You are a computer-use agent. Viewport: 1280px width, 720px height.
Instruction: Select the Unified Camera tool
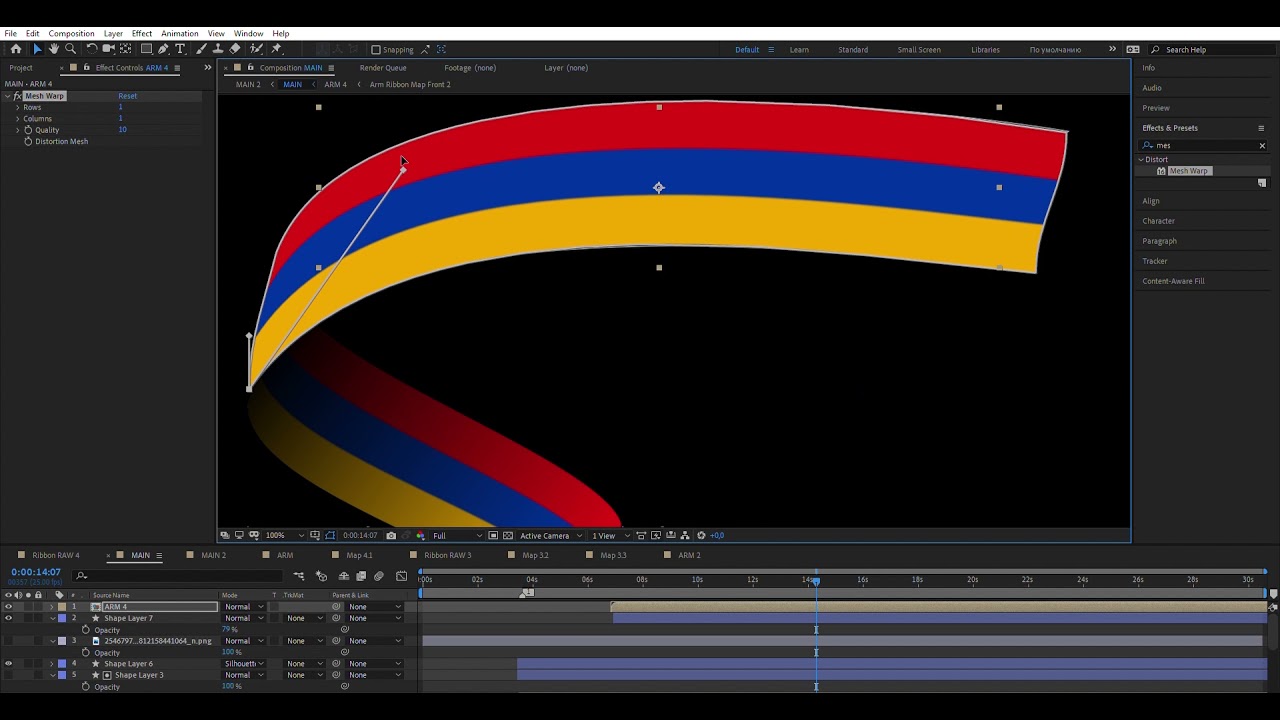(108, 49)
